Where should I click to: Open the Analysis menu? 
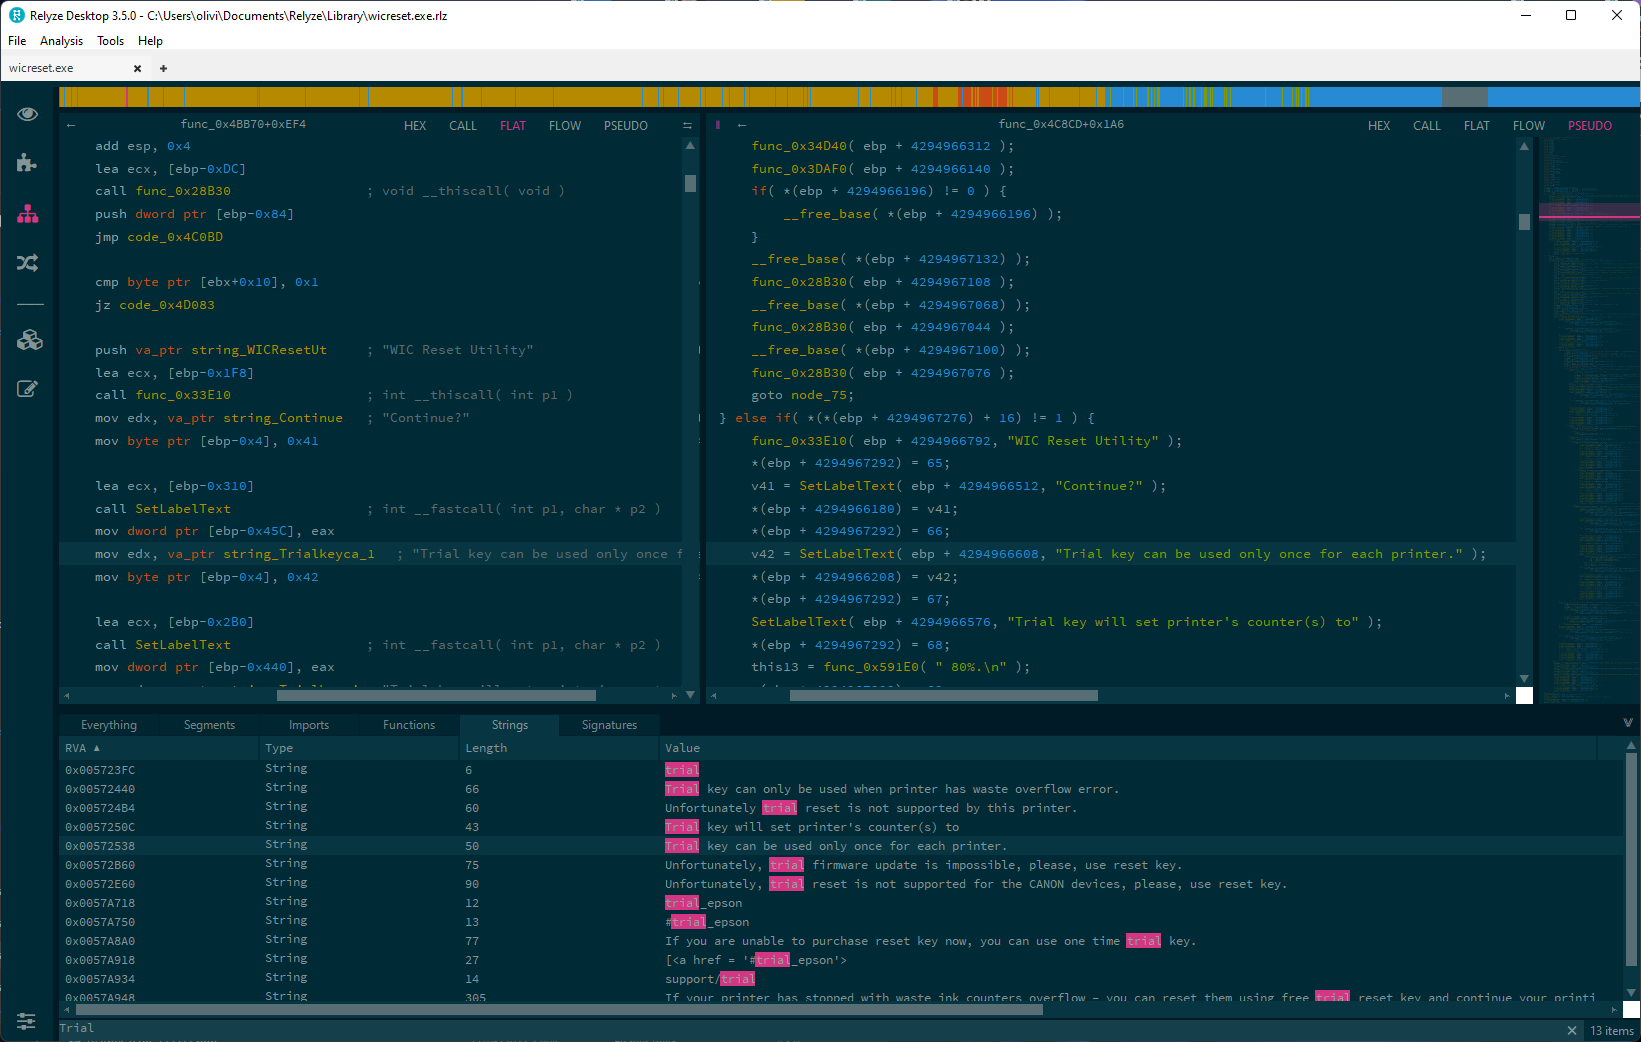pos(61,41)
